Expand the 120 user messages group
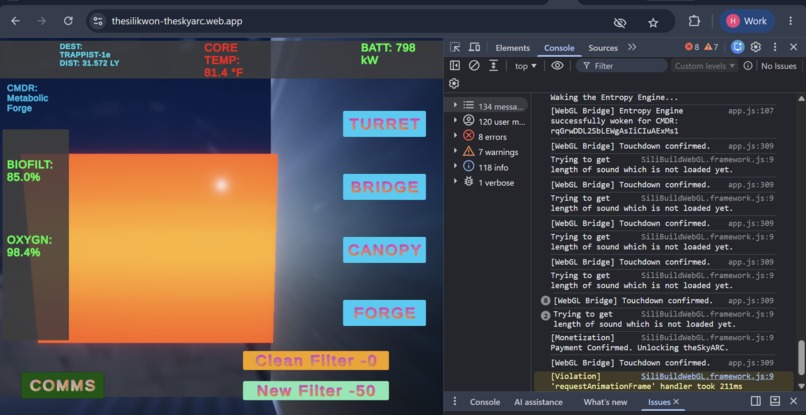Viewport: 806px width, 415px height. pyautogui.click(x=455, y=121)
